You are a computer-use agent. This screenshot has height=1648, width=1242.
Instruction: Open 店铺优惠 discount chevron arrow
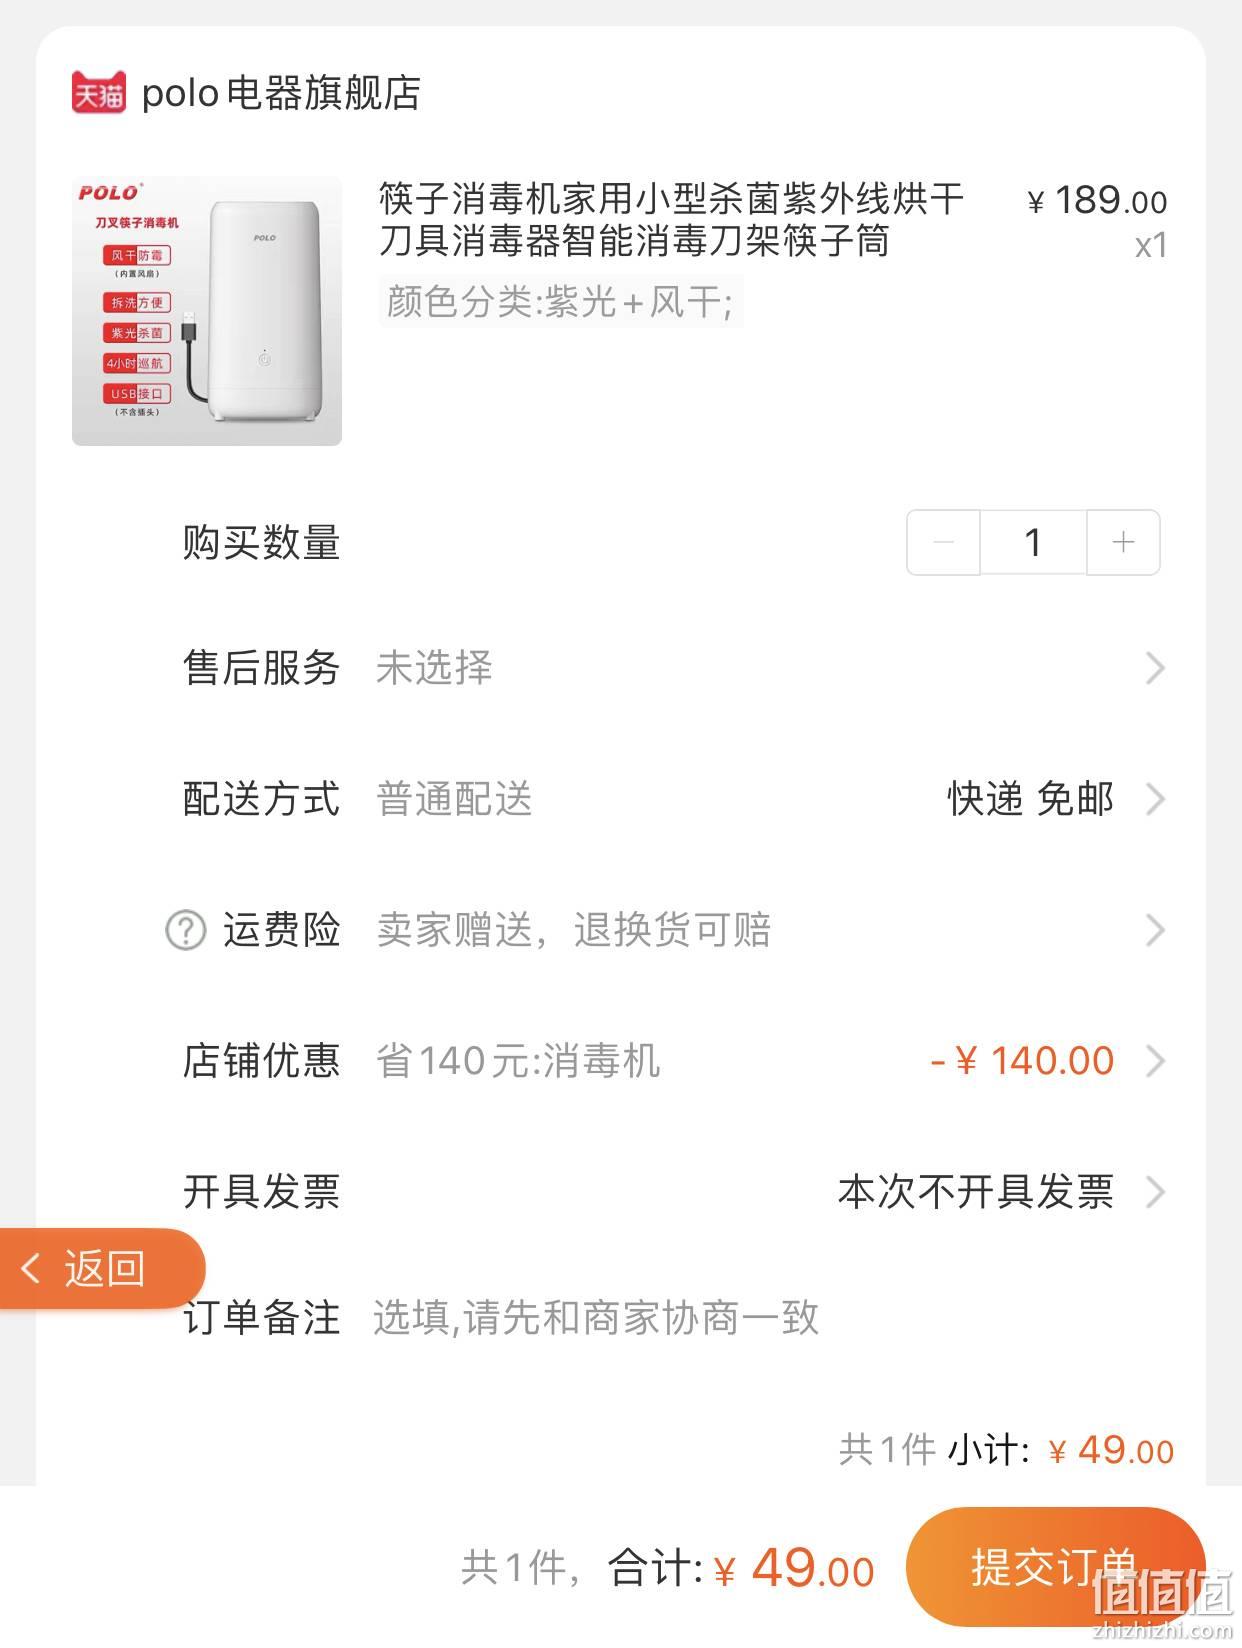pos(1155,1061)
